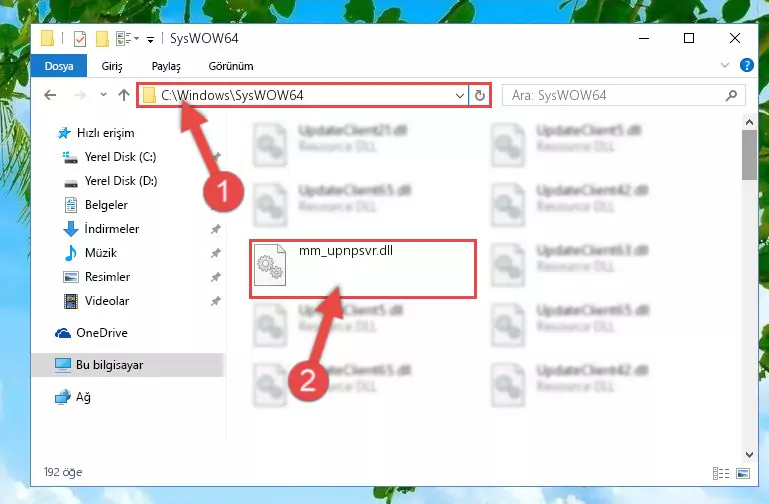Click the folder system icon in title bar

click(48, 38)
